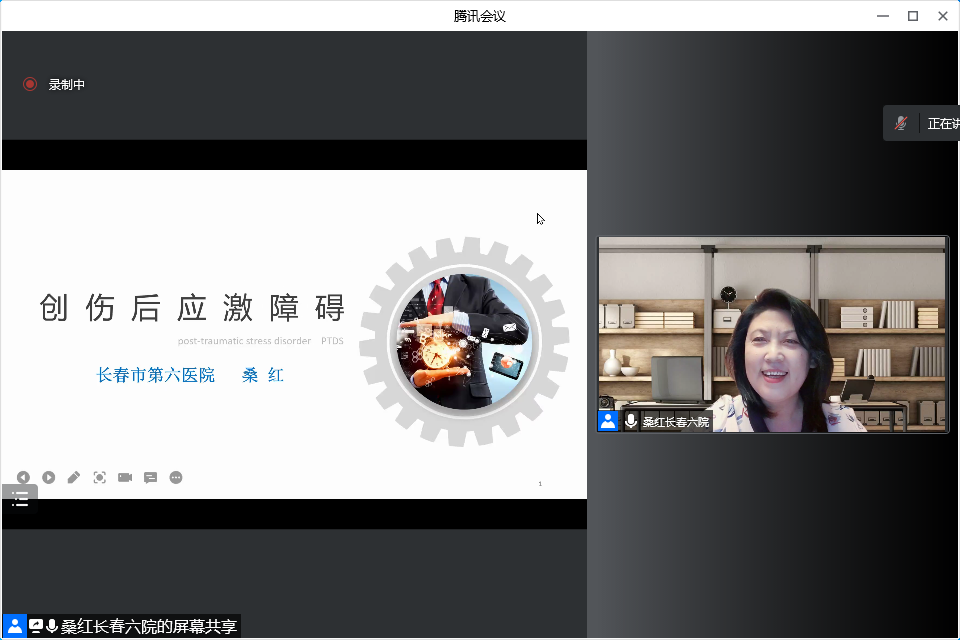The width and height of the screenshot is (960, 640).
Task: Click the muted microphone icon at top right
Action: 901,123
